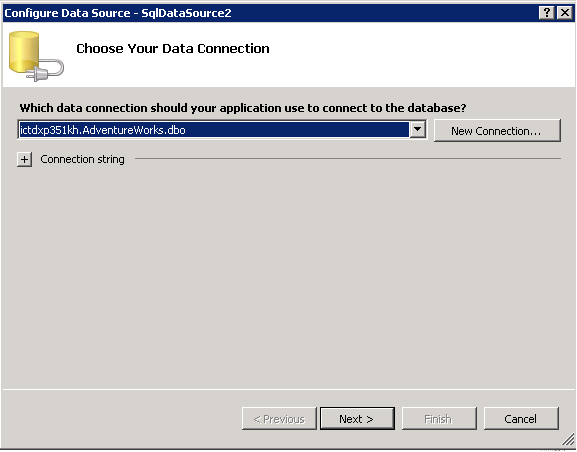Click the resize grip in dialog corner
The width and height of the screenshot is (577, 452).
tap(569, 439)
